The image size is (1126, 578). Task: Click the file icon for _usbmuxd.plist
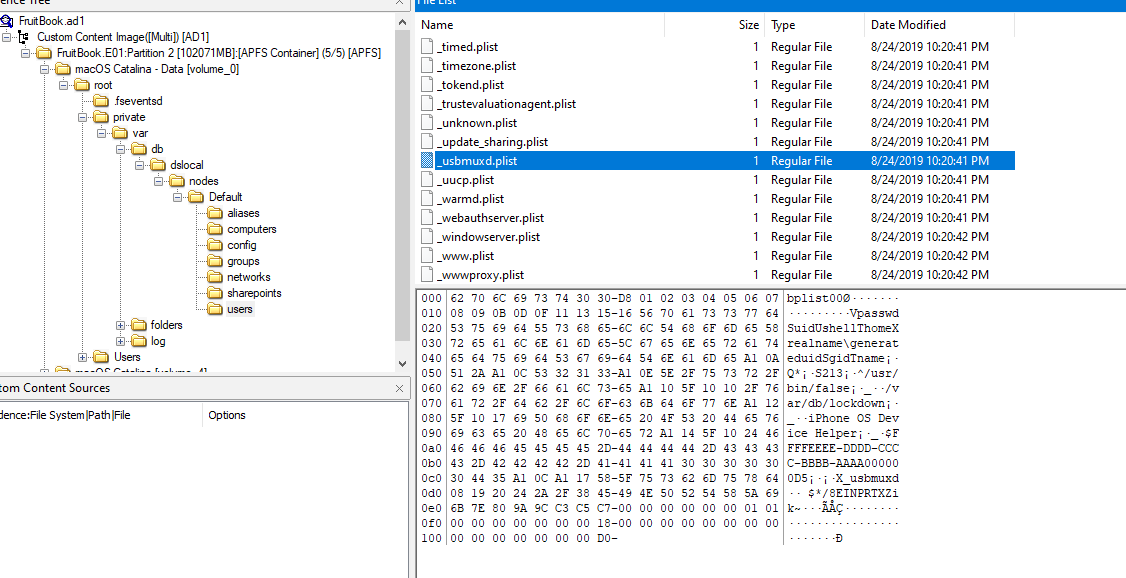[427, 161]
